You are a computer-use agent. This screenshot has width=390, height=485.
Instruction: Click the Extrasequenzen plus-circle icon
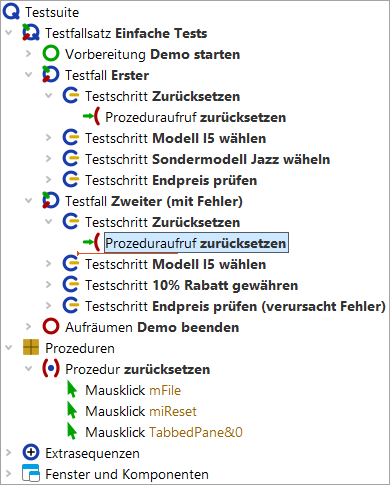(31, 453)
